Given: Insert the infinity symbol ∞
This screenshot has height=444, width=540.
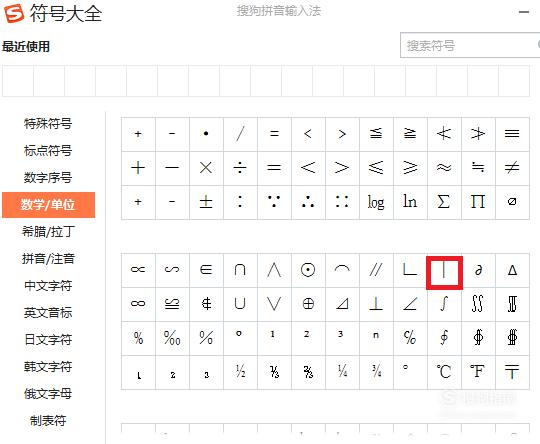Looking at the screenshot, I should (x=138, y=304).
